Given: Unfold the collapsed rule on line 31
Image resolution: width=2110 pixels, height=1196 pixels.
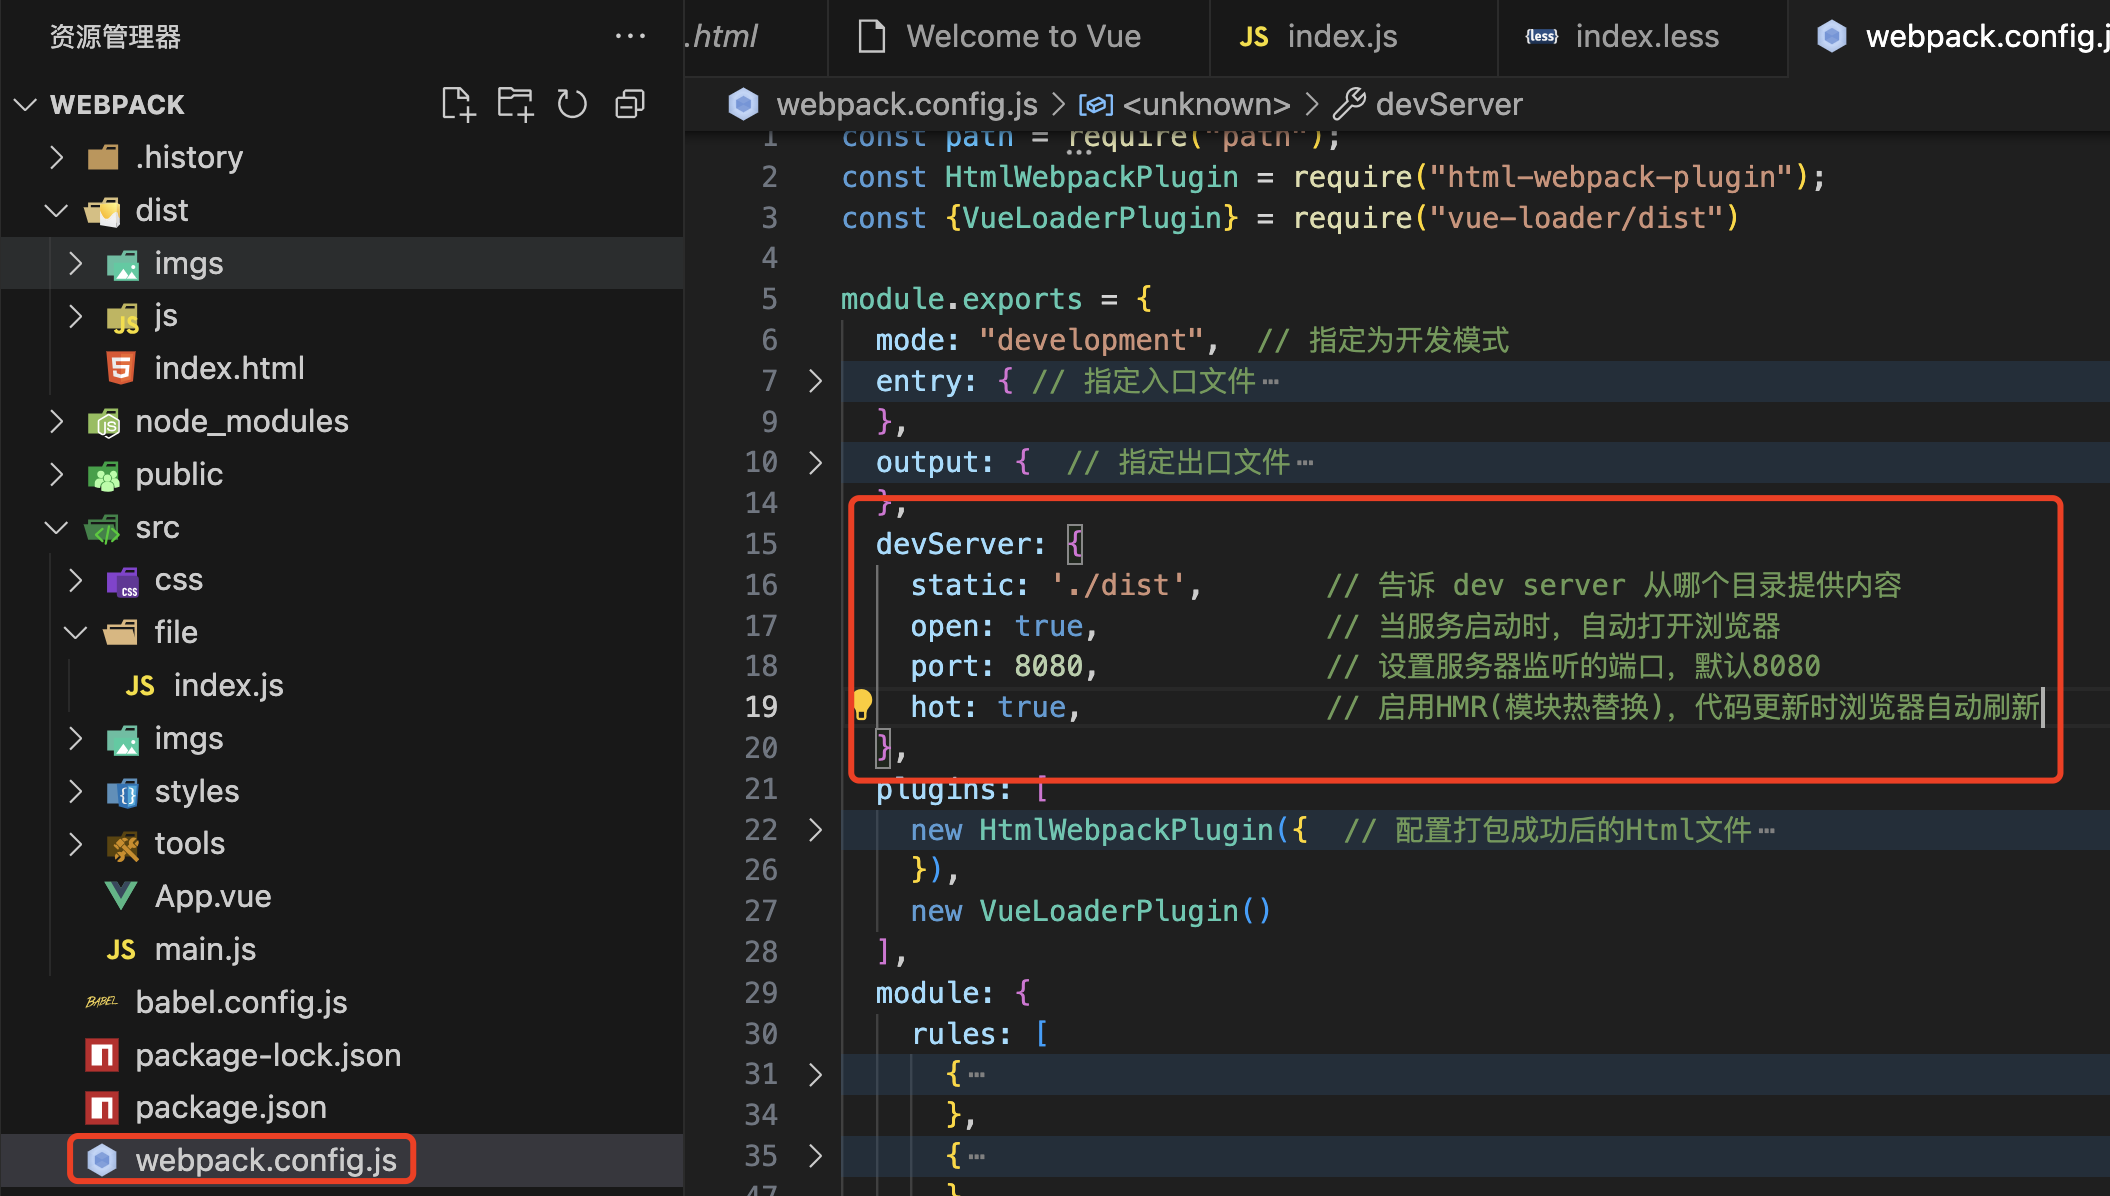Looking at the screenshot, I should (x=815, y=1074).
